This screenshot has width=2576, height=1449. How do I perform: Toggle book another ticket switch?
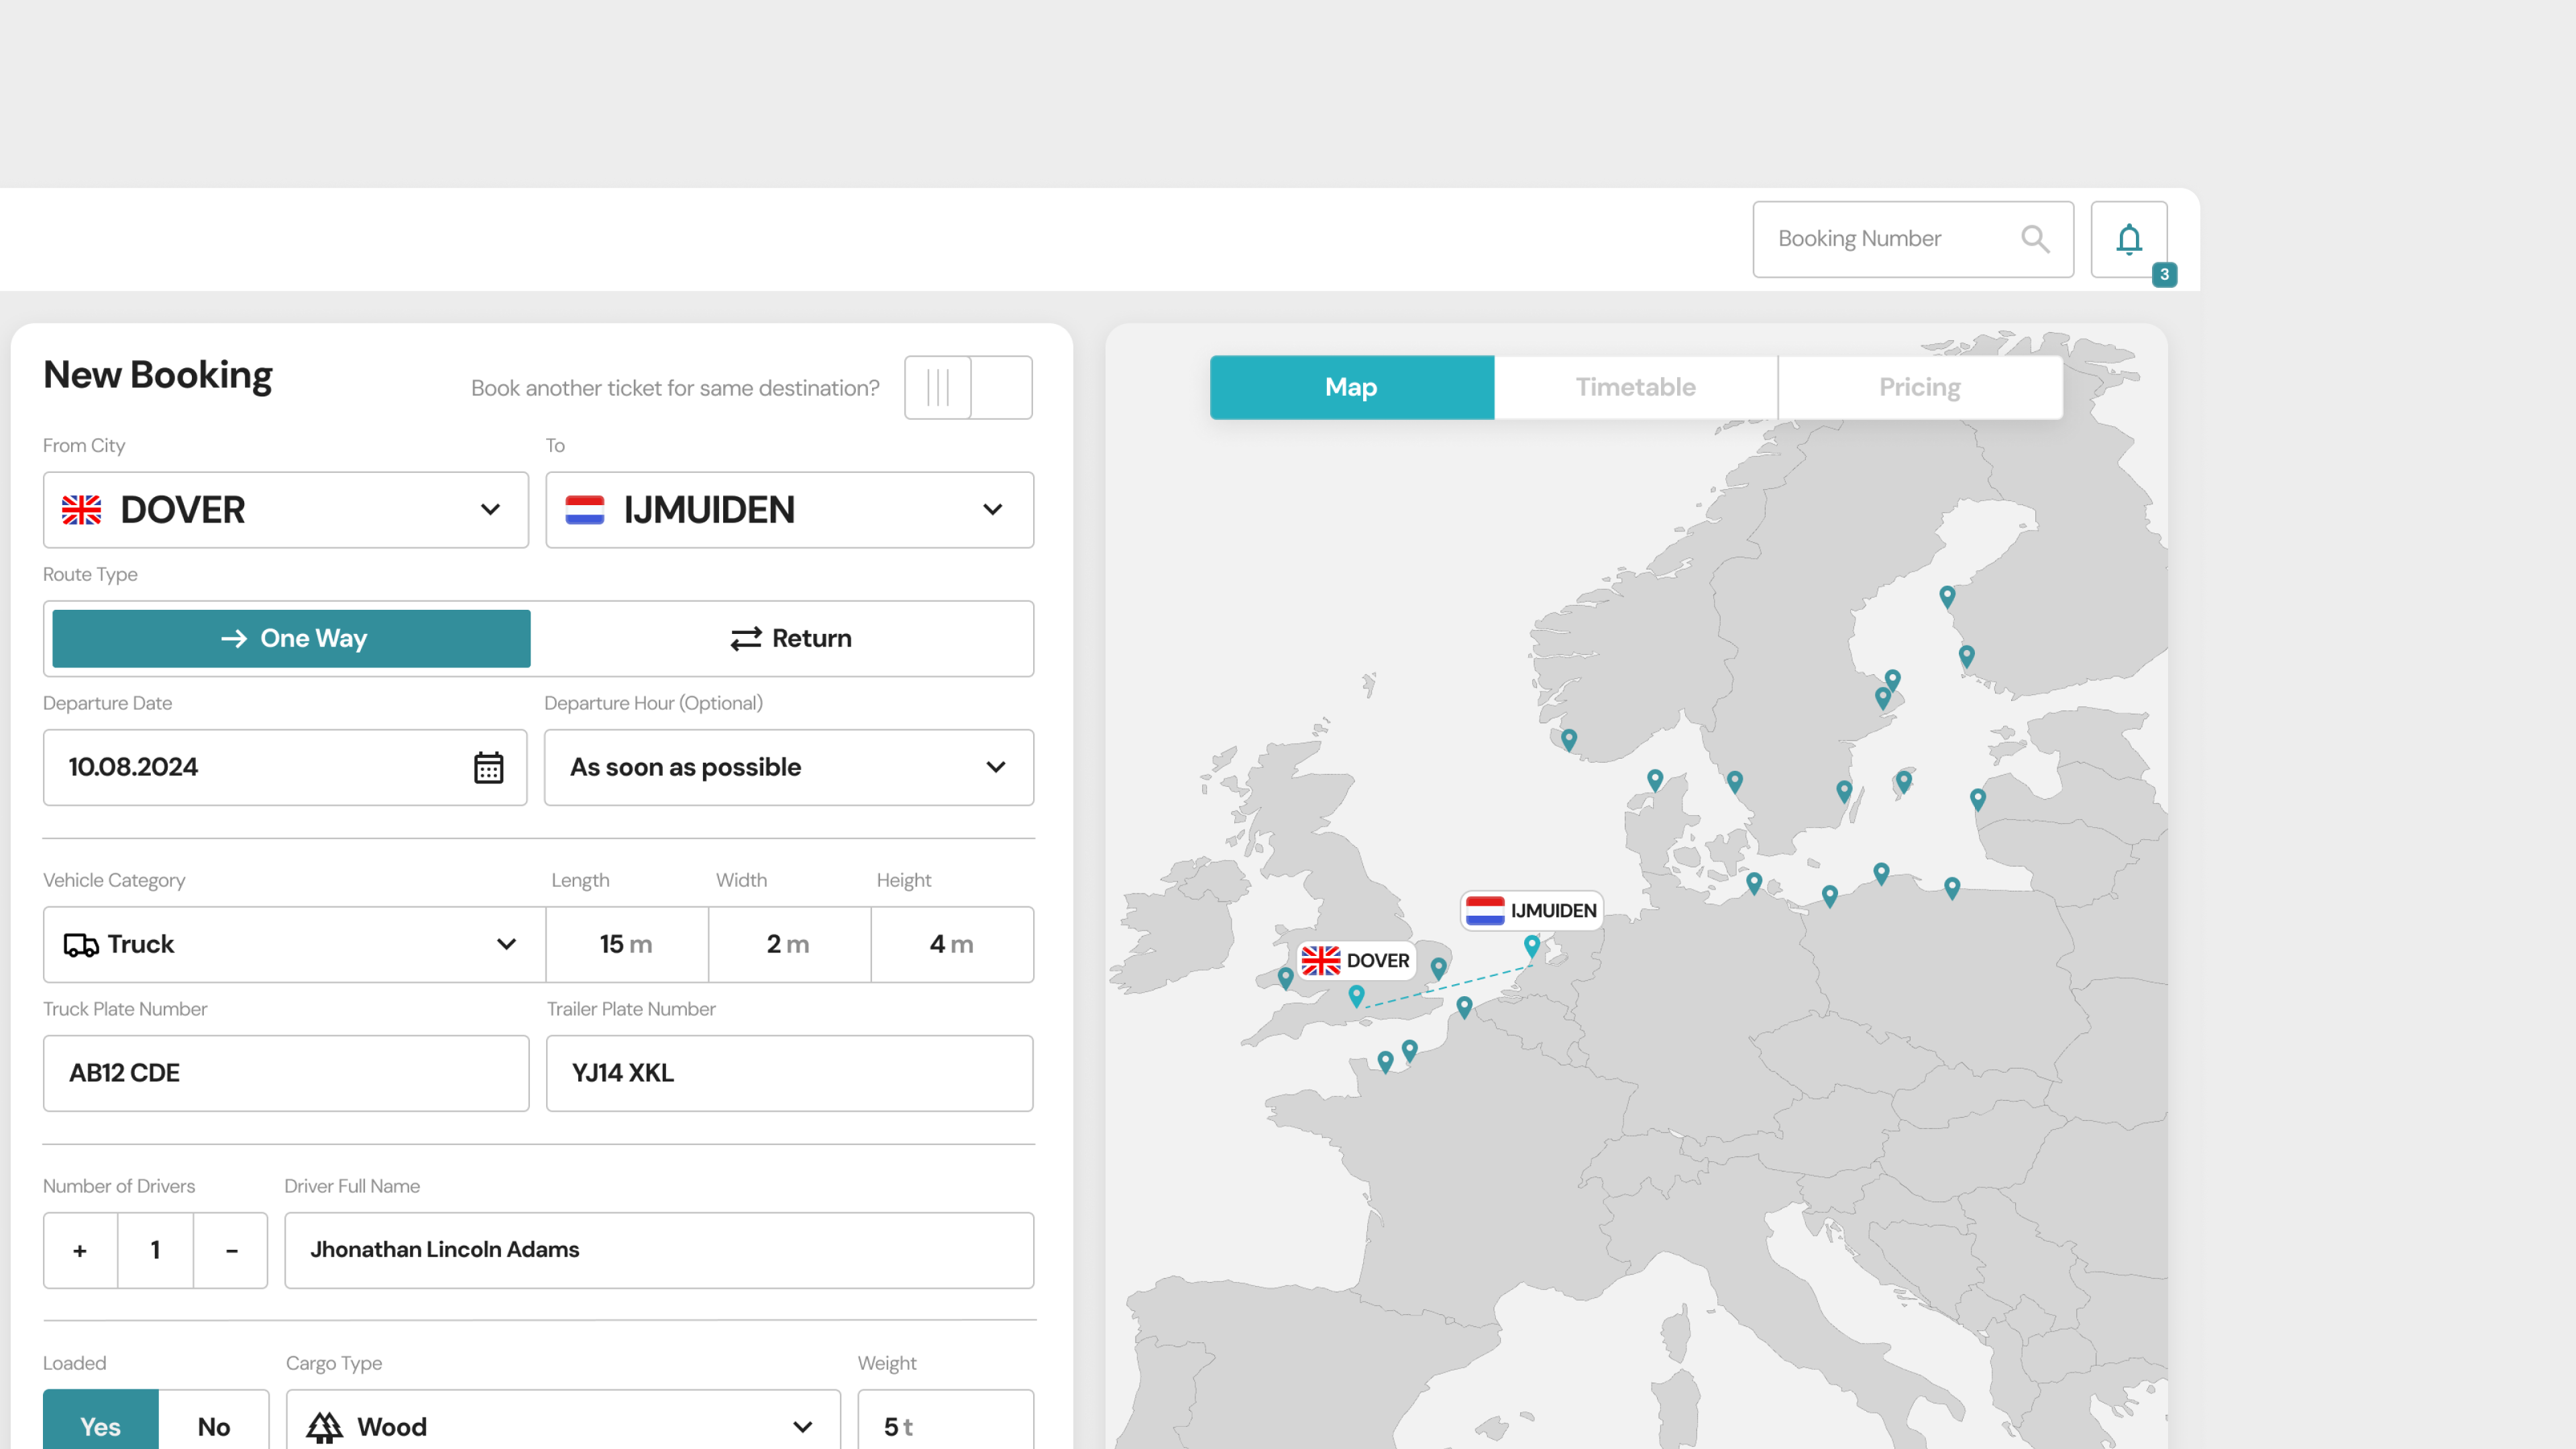pos(967,387)
